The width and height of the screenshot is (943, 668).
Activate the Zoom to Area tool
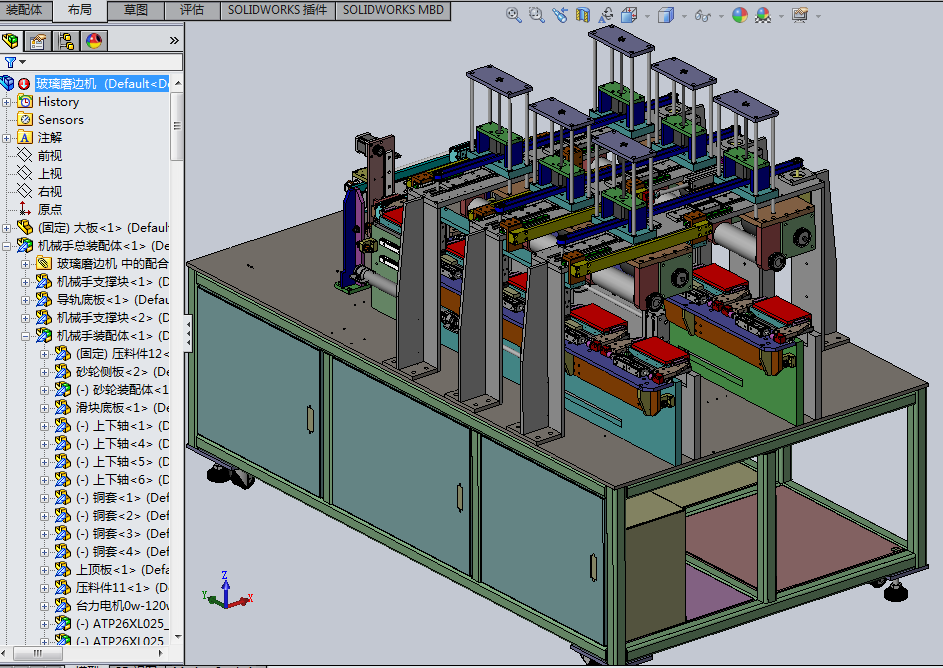pos(536,15)
